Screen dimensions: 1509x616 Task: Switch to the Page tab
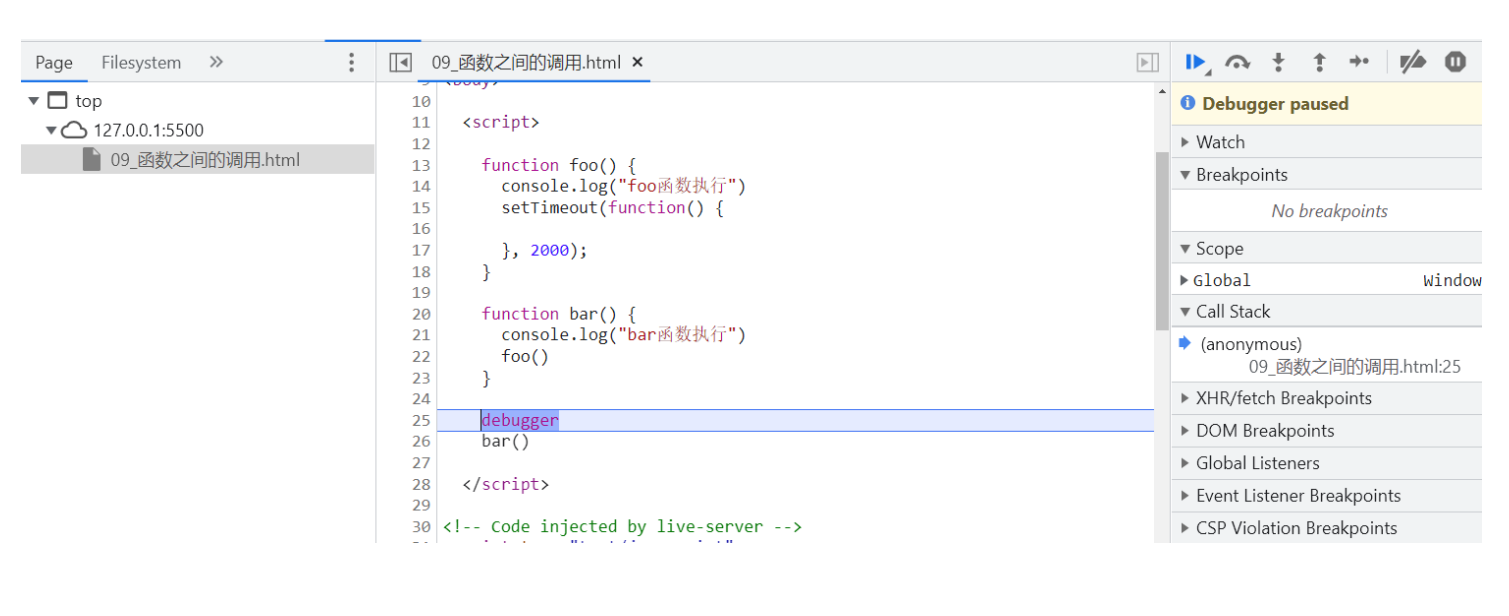[x=54, y=62]
